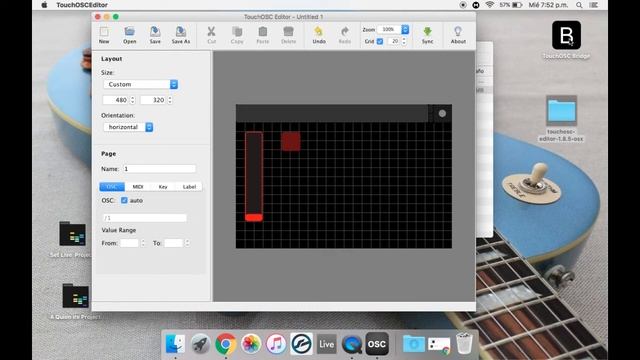Open the TouchOSCEditor menu in menu bar

pos(82,5)
